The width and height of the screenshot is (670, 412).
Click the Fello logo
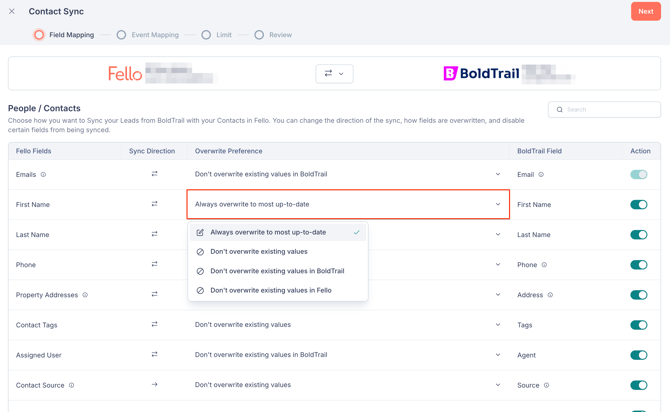tap(125, 74)
